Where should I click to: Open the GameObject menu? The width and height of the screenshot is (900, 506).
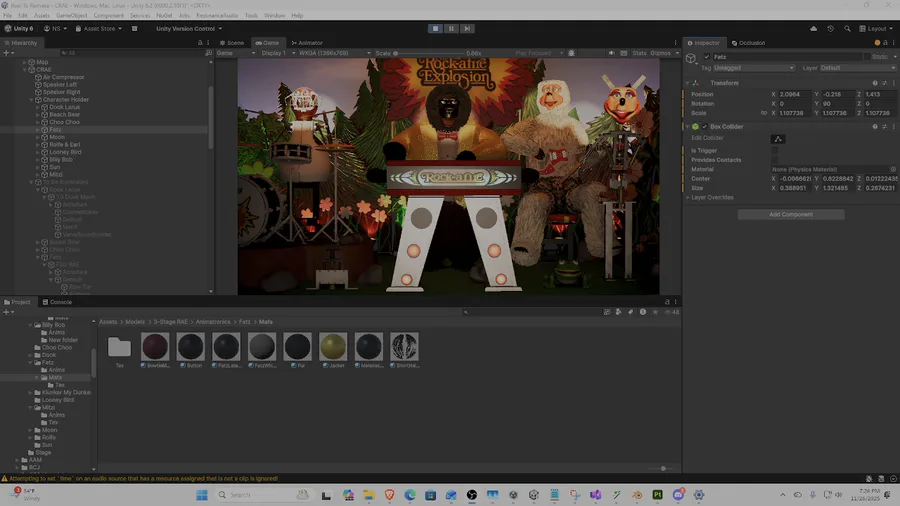click(x=70, y=15)
